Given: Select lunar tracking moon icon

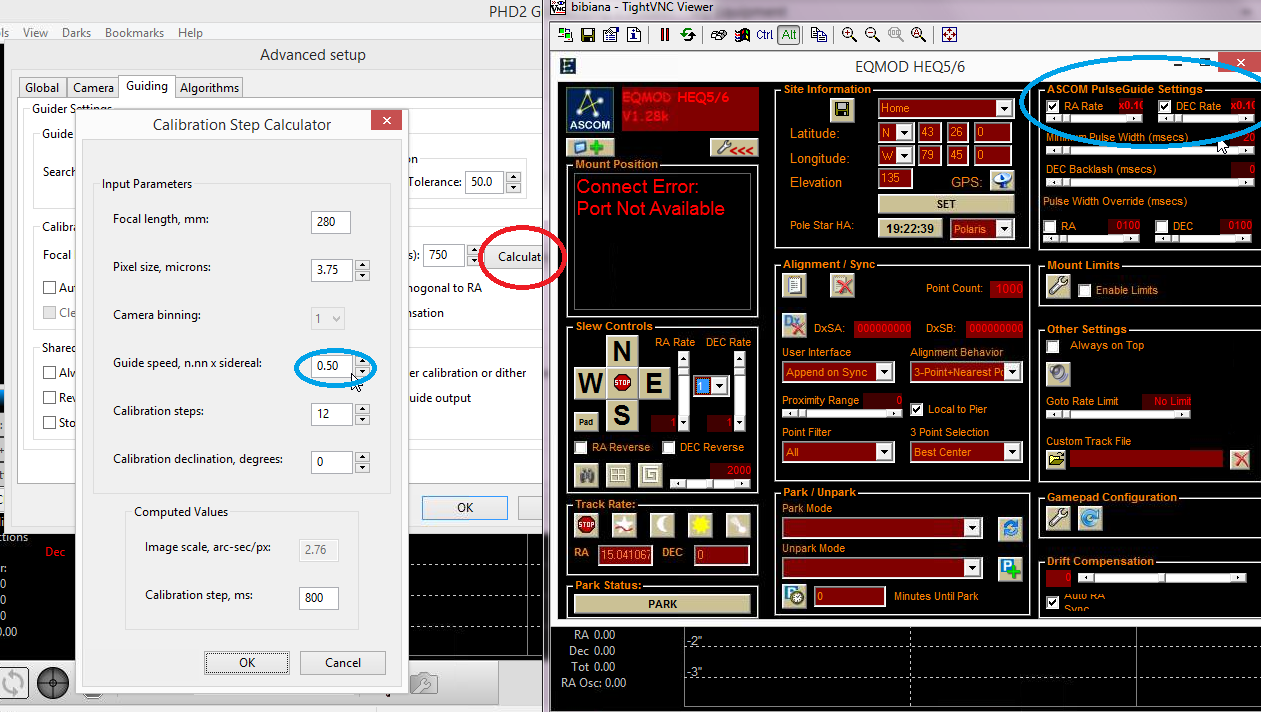Looking at the screenshot, I should point(662,523).
